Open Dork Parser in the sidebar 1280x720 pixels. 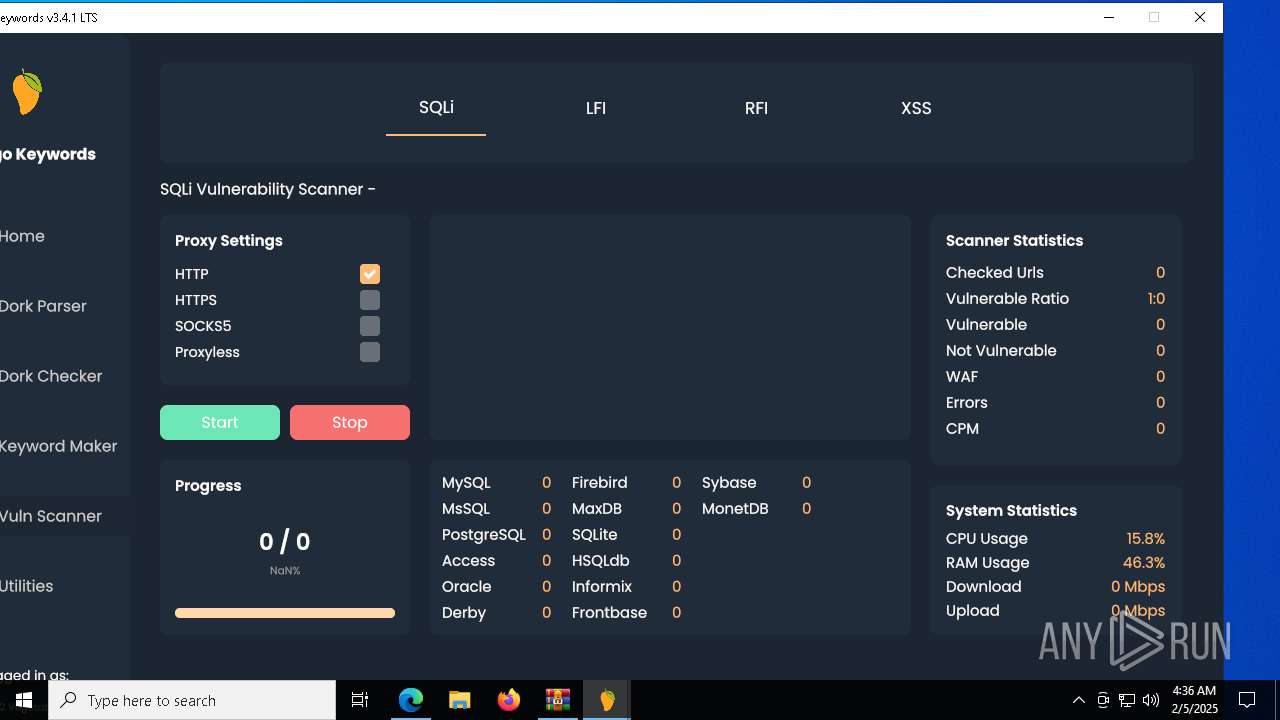pyautogui.click(x=43, y=306)
